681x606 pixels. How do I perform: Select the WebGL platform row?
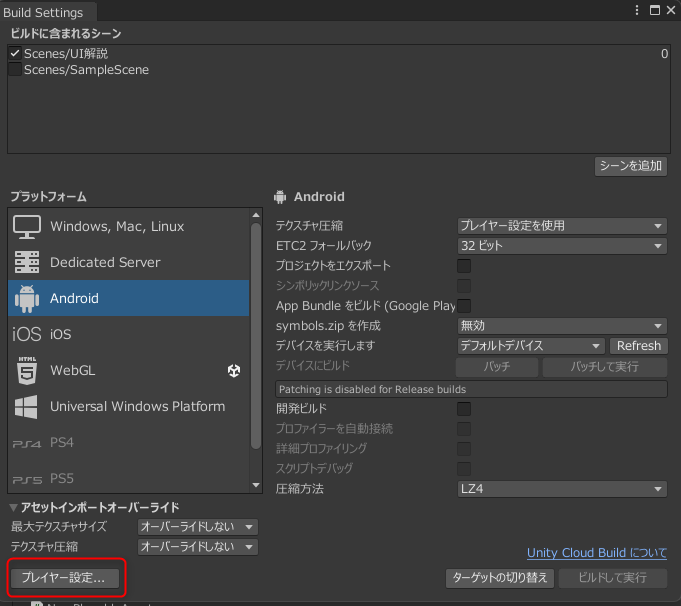pos(129,371)
